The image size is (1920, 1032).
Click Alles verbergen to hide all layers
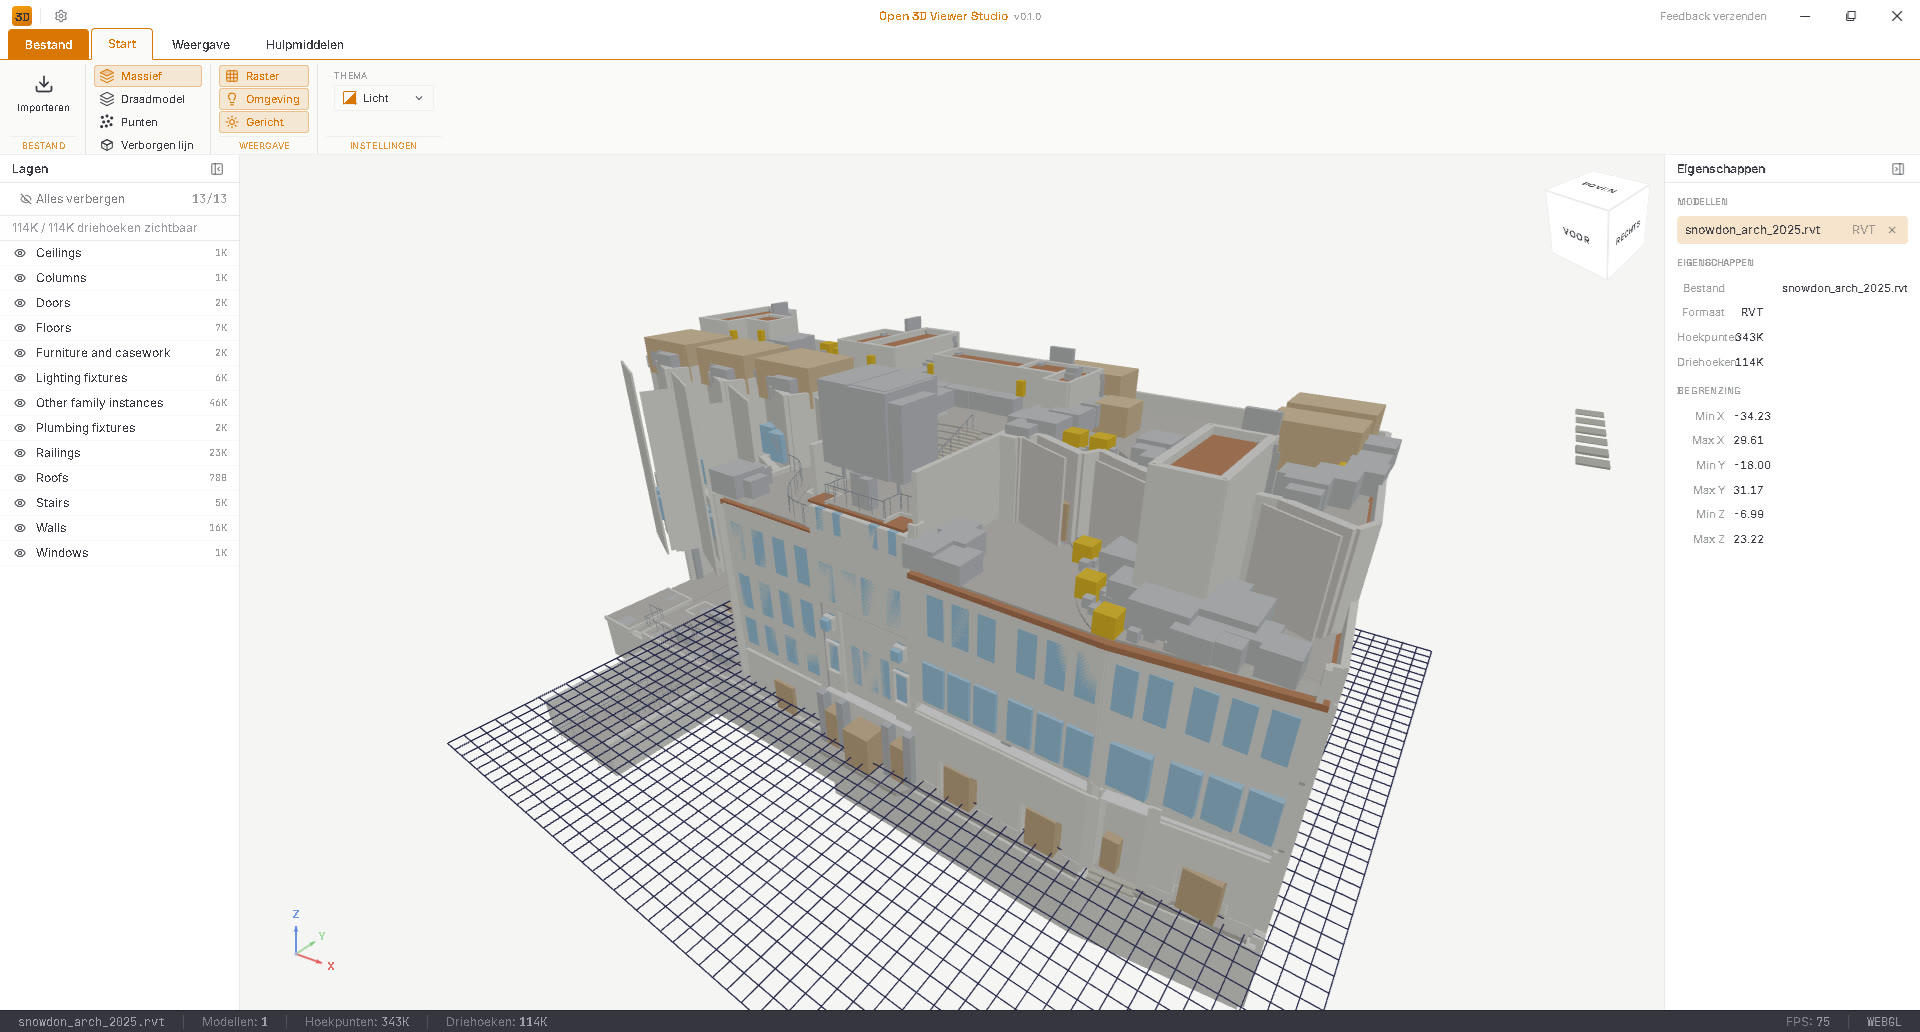(x=73, y=199)
